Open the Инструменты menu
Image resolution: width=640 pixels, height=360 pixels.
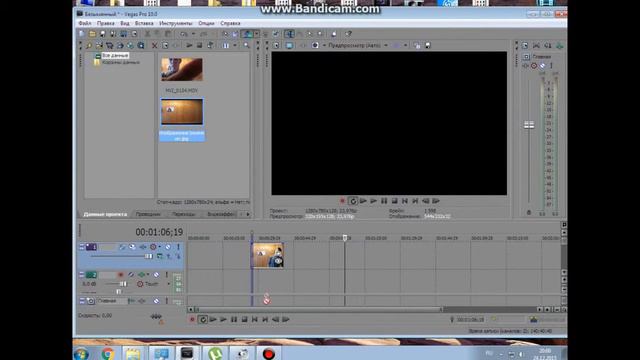tap(176, 23)
